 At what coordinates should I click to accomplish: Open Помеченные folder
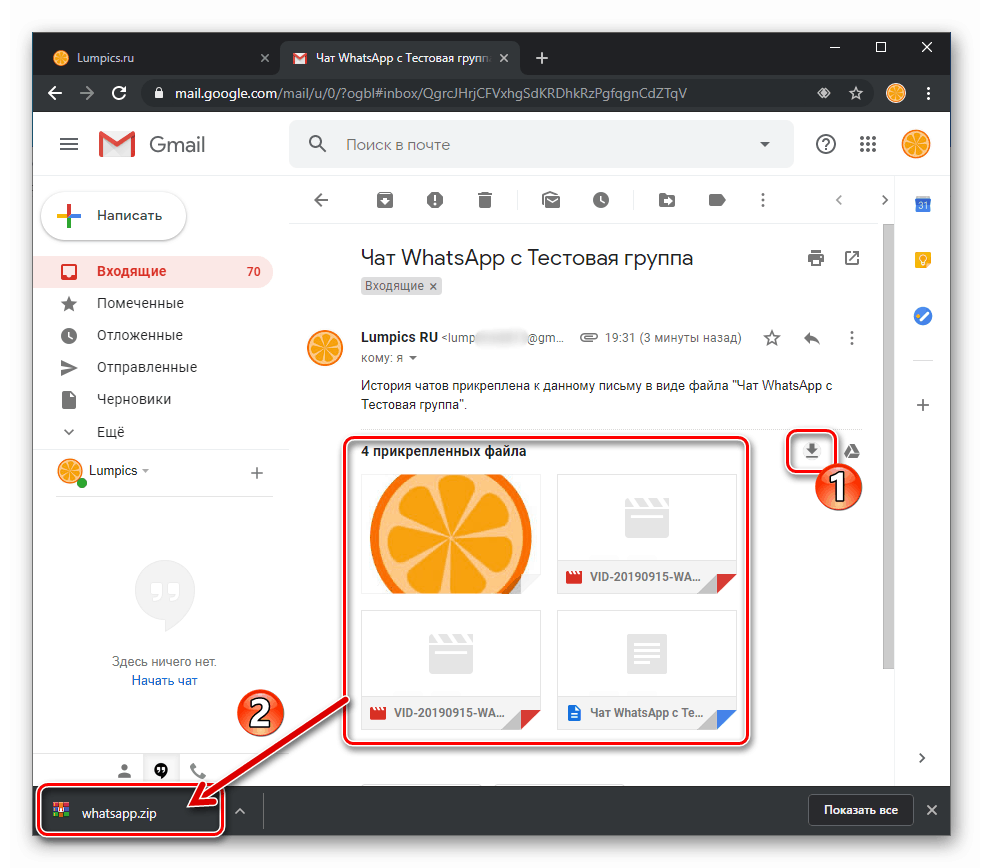tap(154, 303)
